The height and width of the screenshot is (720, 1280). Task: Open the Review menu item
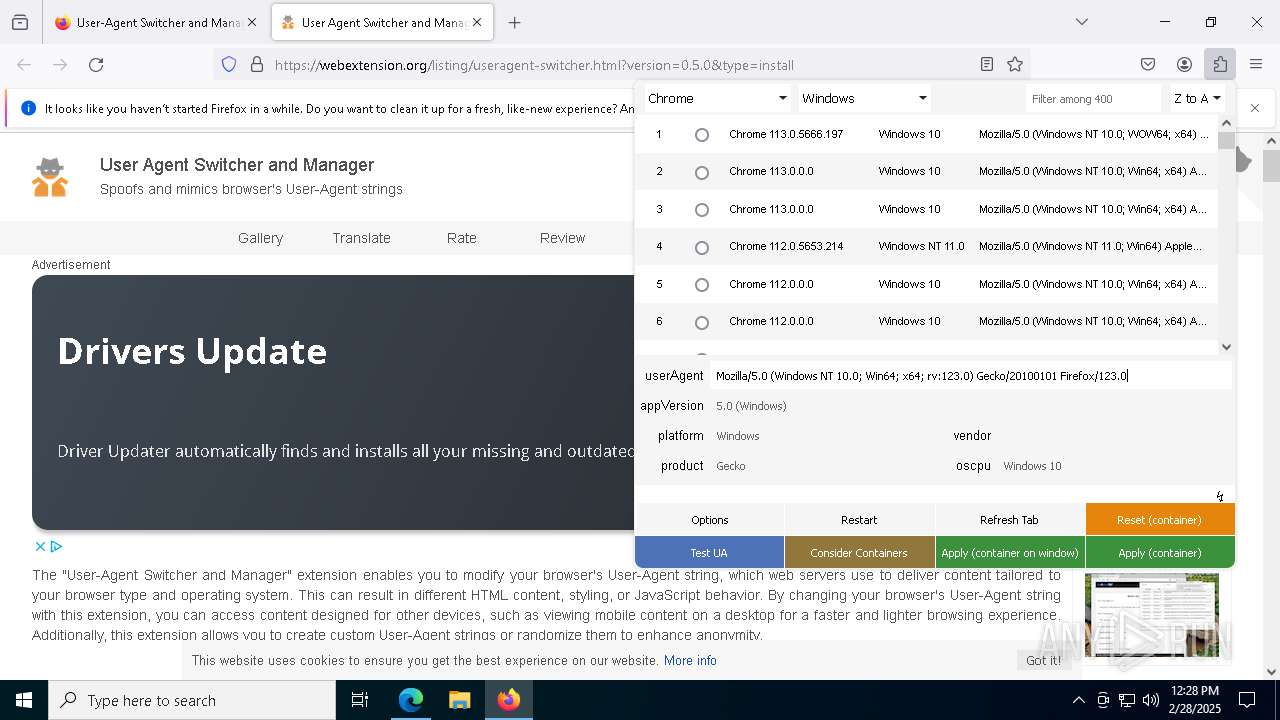pos(562,238)
